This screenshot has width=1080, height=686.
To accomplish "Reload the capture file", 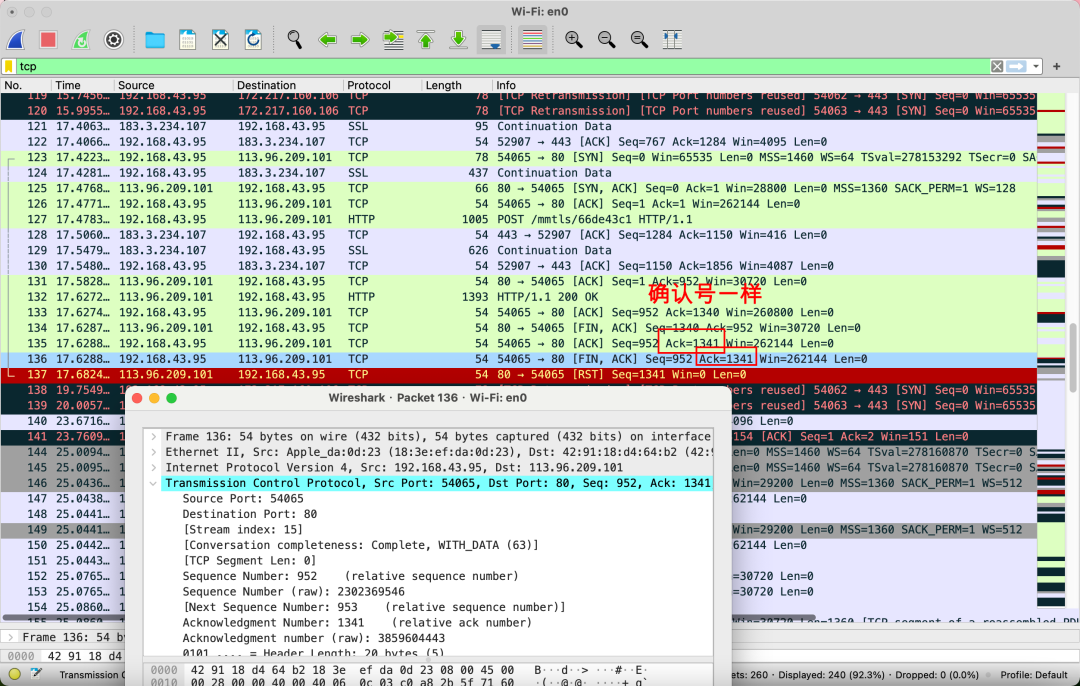I will point(253,40).
